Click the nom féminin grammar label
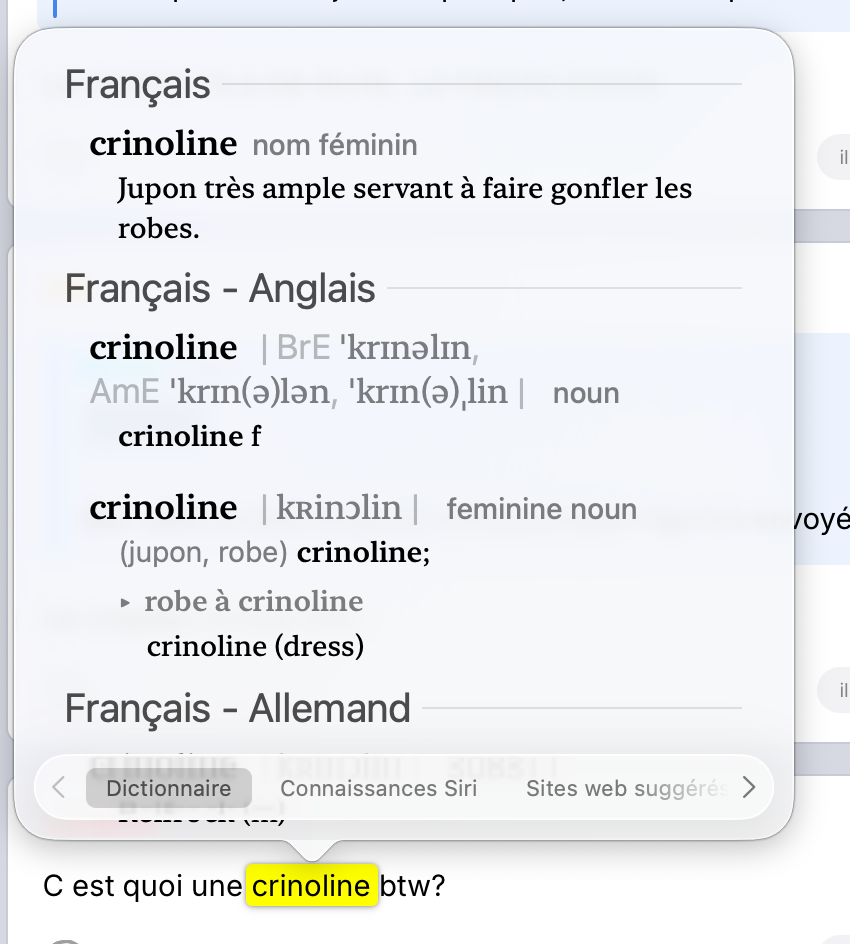The height and width of the screenshot is (944, 850). point(335,146)
